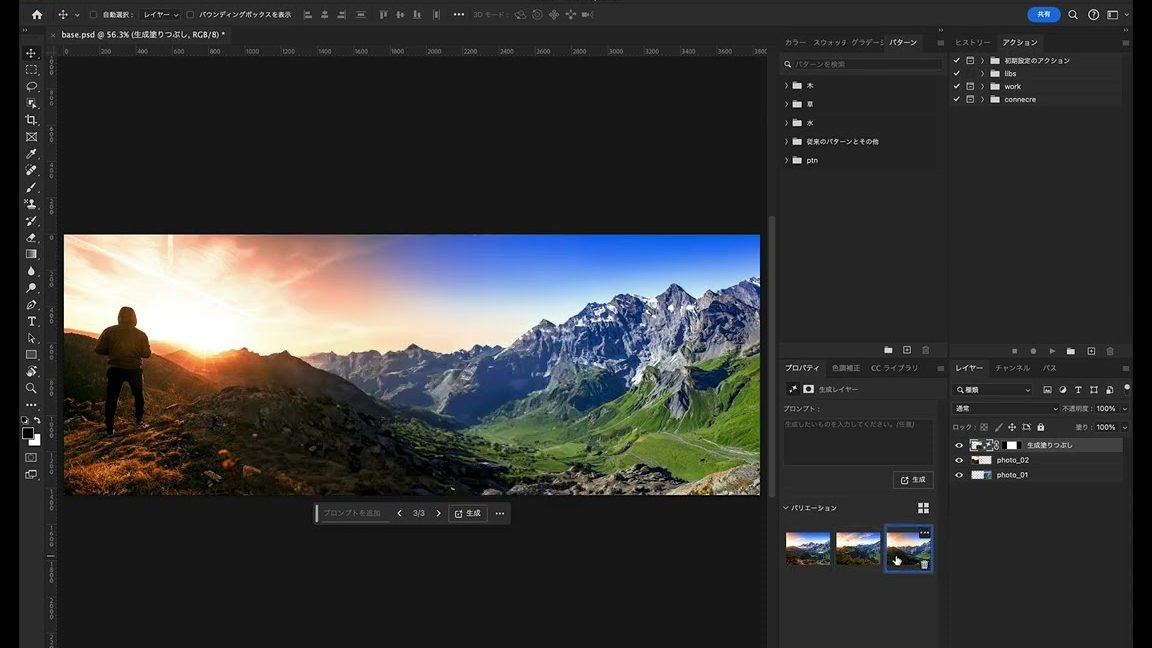Select the Pen tool
The height and width of the screenshot is (648, 1152).
pyautogui.click(x=31, y=305)
